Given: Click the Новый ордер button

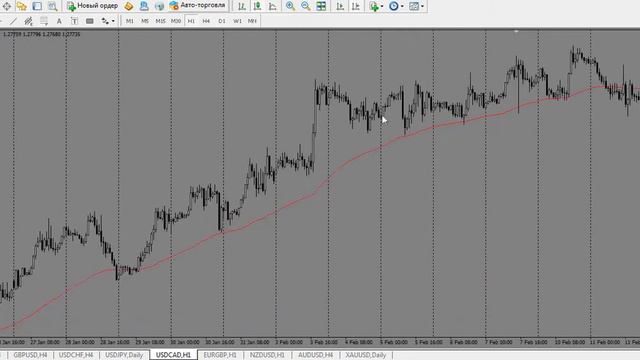Looking at the screenshot, I should (93, 6).
